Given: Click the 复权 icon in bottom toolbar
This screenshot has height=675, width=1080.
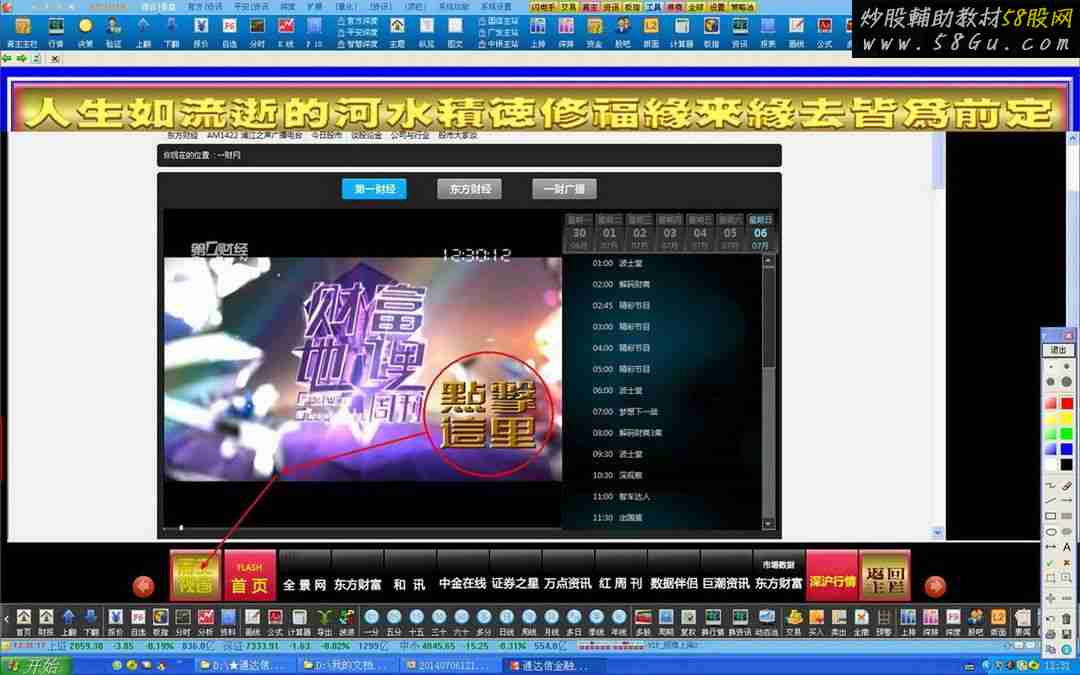Looking at the screenshot, I should [688, 621].
